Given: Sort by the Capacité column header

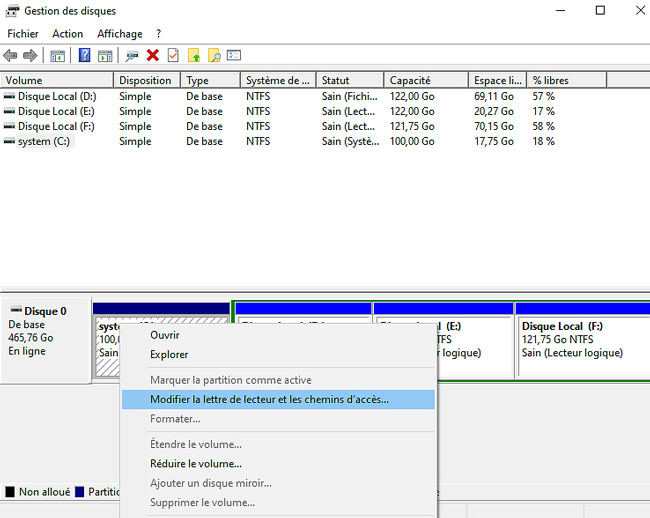Looking at the screenshot, I should (x=410, y=80).
